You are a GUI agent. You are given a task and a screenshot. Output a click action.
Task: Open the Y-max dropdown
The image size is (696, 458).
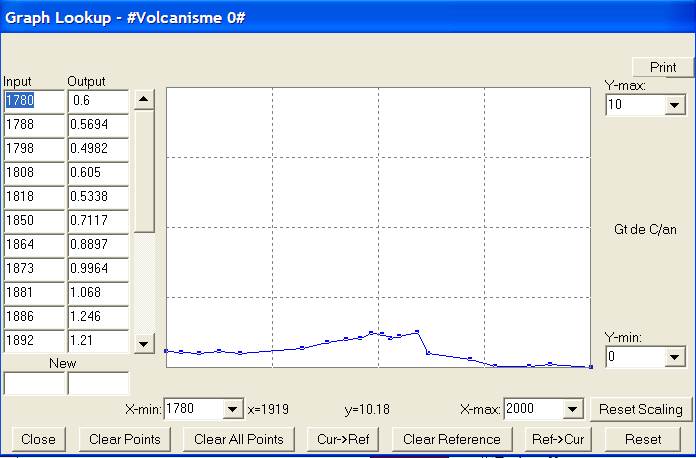coord(674,105)
